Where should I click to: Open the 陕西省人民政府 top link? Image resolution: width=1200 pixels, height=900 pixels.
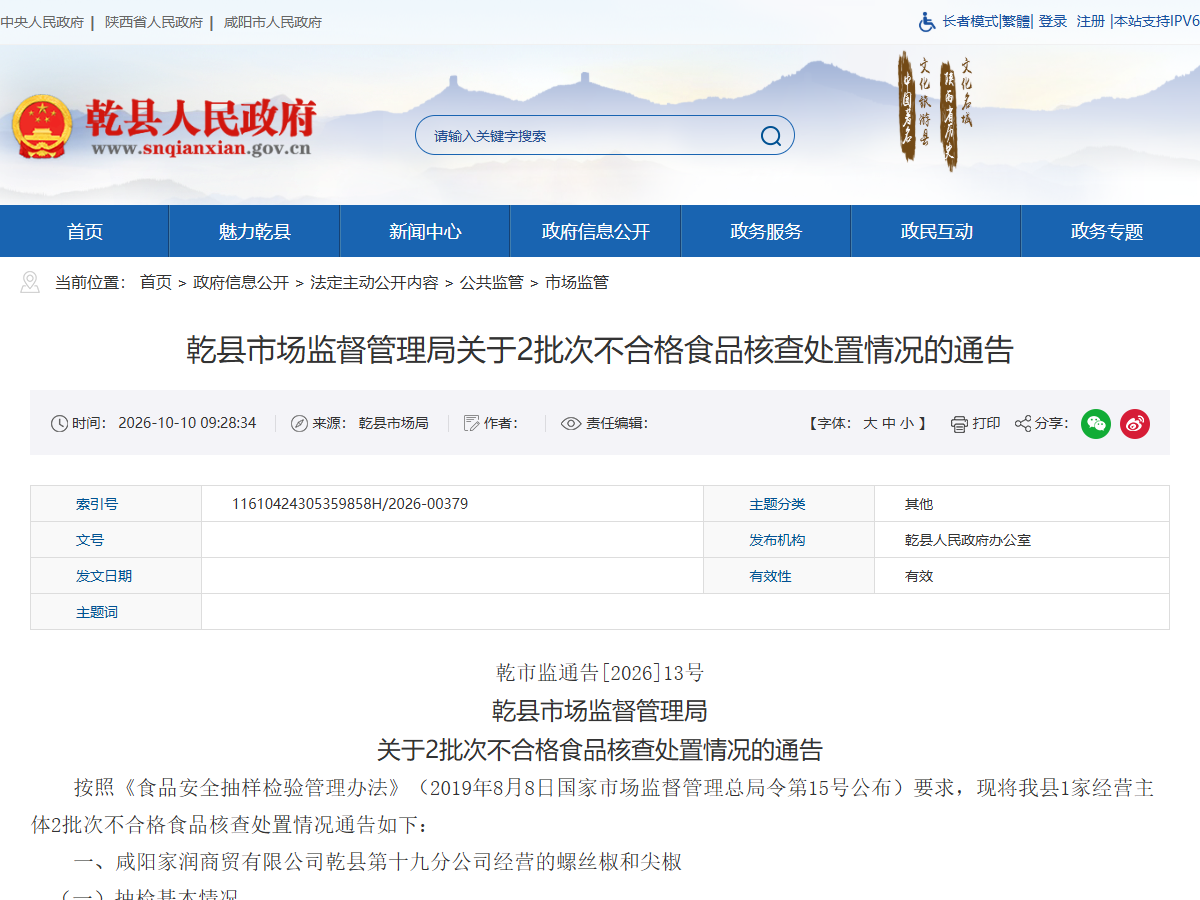point(154,22)
